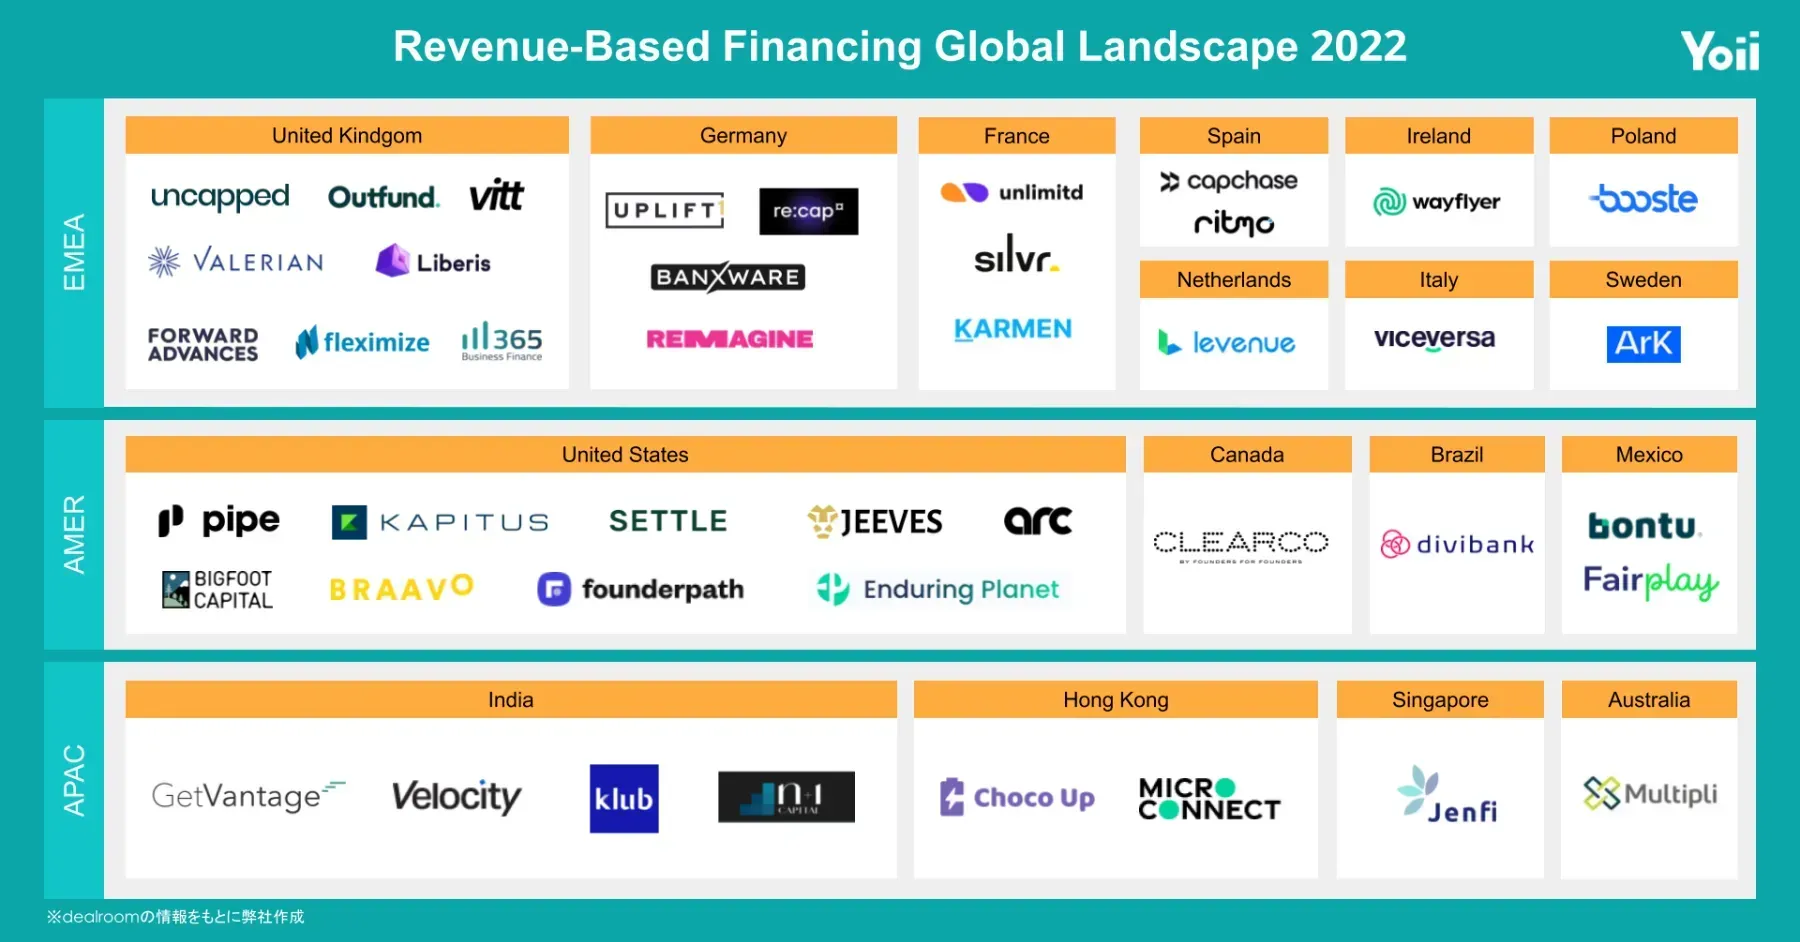This screenshot has height=942, width=1800.
Task: Click the Hong Kong header
Action: [1116, 699]
